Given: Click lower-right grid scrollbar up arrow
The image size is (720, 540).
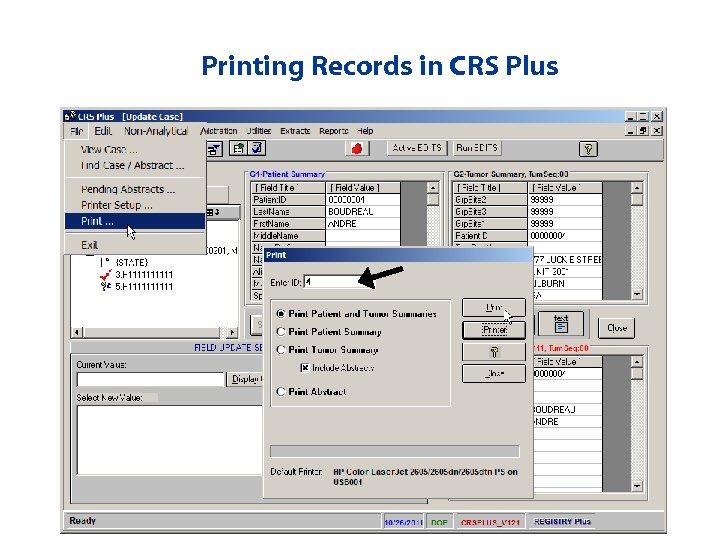Looking at the screenshot, I should (636, 362).
